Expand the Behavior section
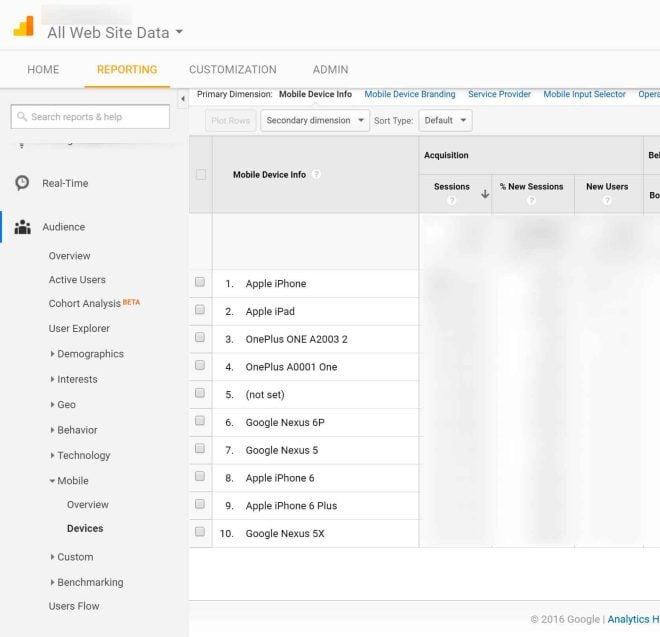 (x=74, y=429)
